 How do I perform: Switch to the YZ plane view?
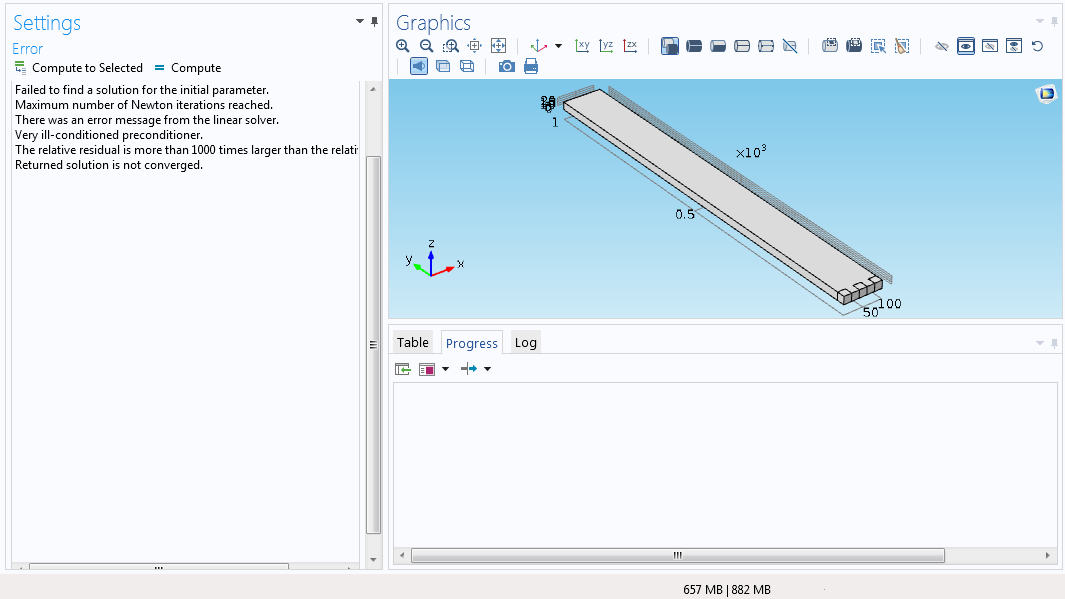(606, 46)
